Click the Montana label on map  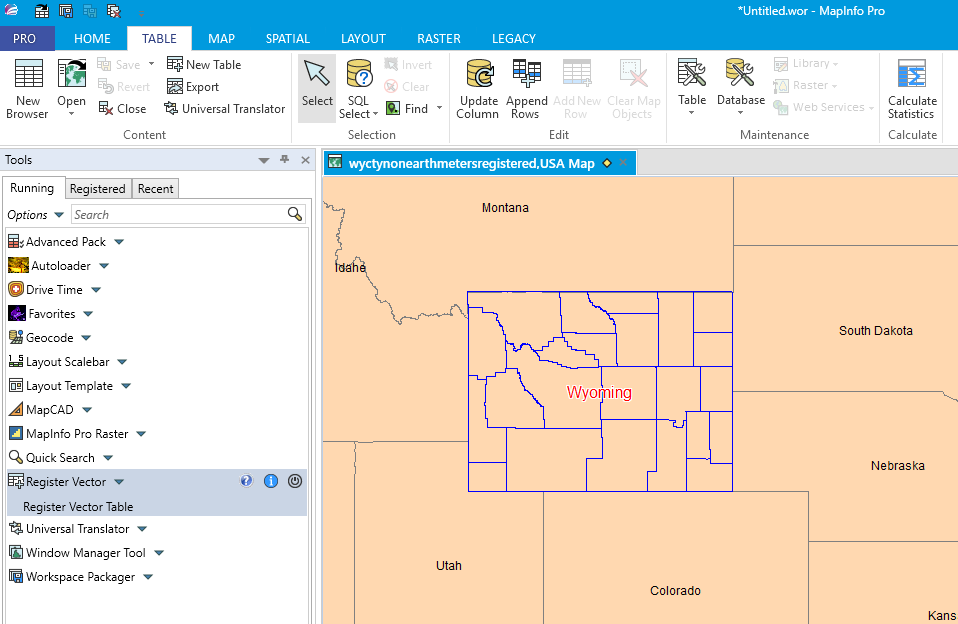point(505,208)
